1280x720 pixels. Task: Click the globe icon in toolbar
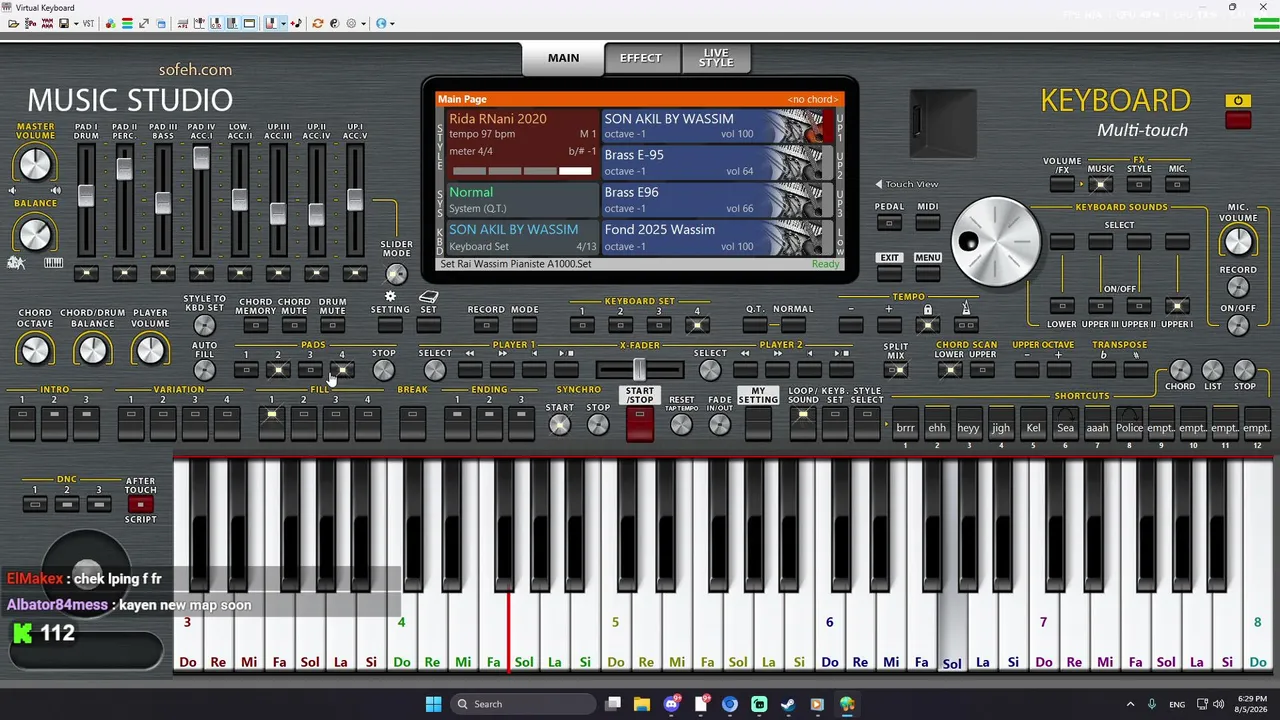[x=381, y=23]
